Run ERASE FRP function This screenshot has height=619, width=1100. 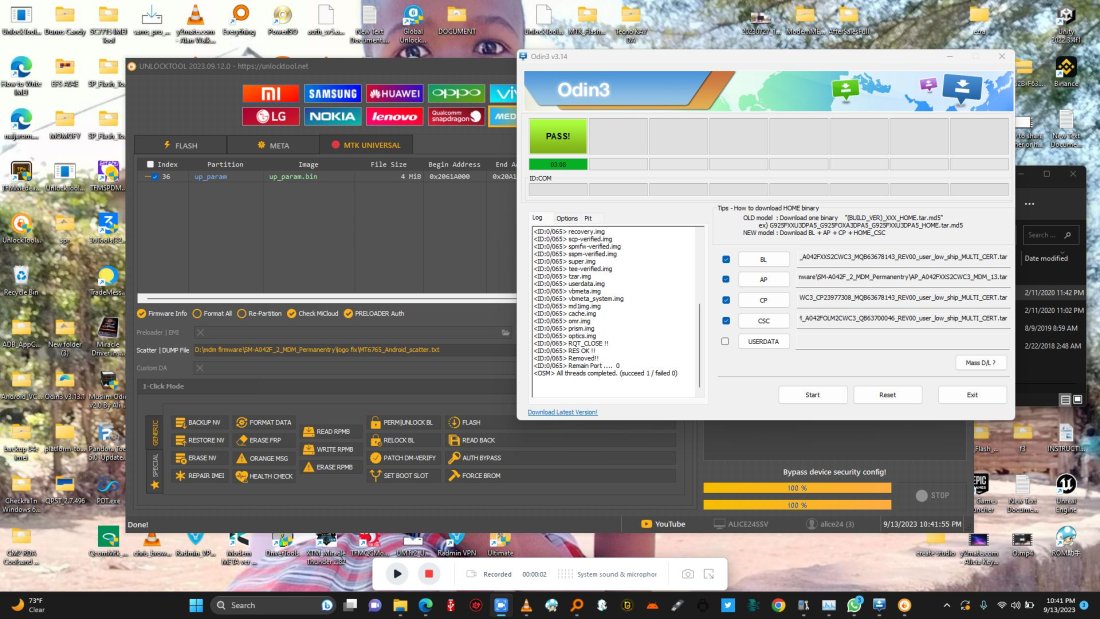point(258,440)
